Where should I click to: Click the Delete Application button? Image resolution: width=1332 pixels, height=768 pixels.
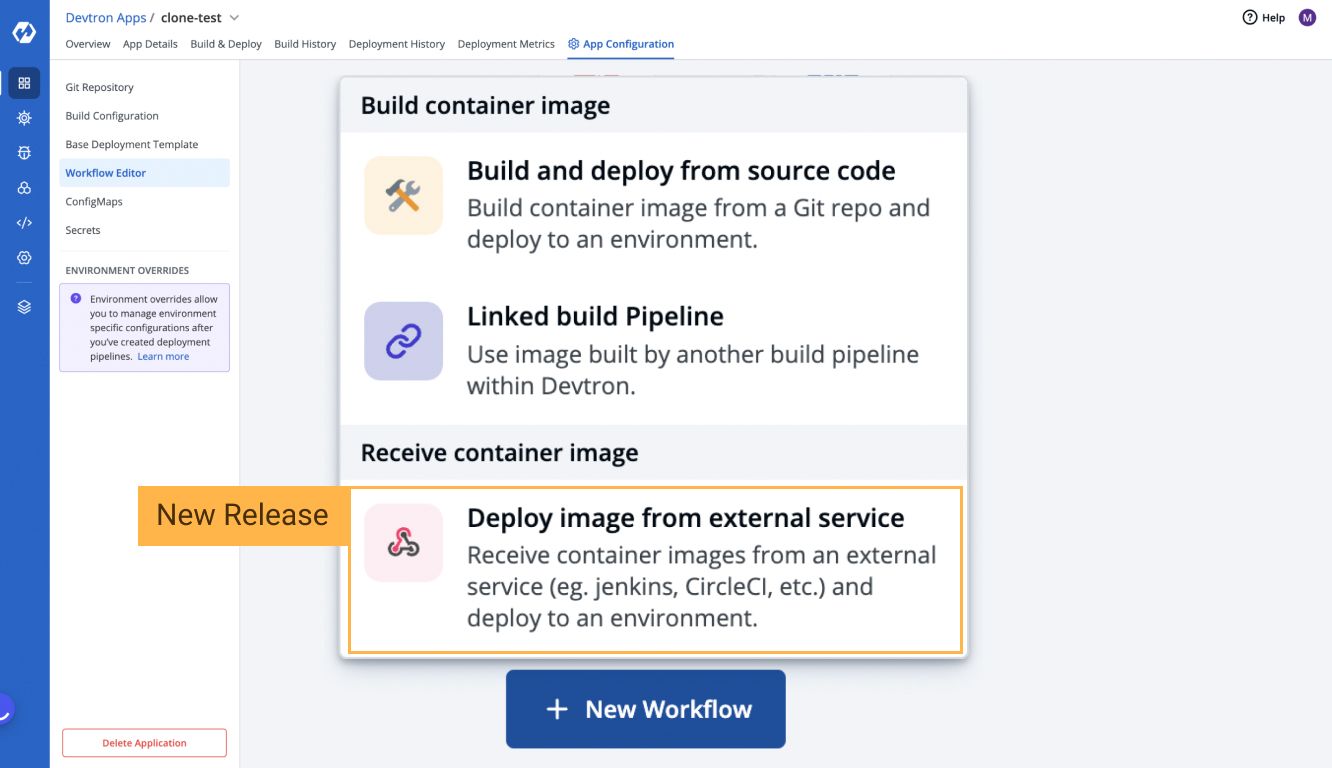coord(144,743)
